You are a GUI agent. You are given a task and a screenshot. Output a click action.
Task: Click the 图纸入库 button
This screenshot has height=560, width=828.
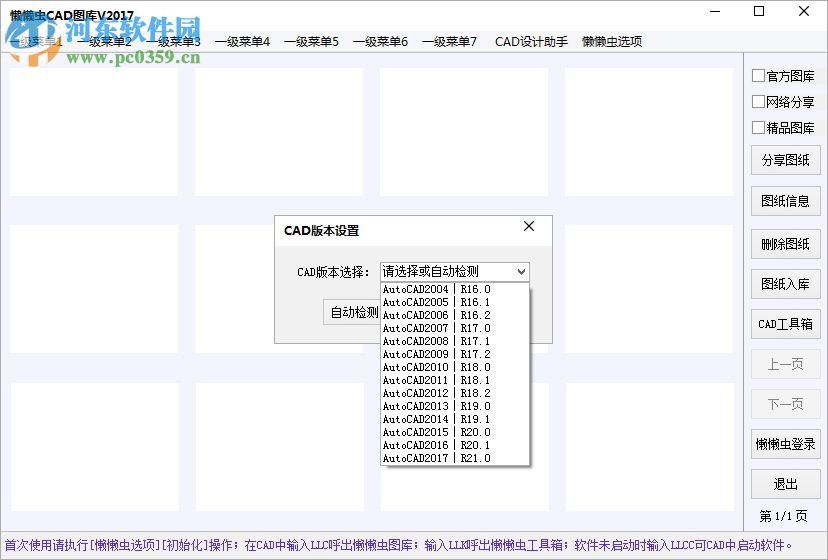[x=786, y=284]
